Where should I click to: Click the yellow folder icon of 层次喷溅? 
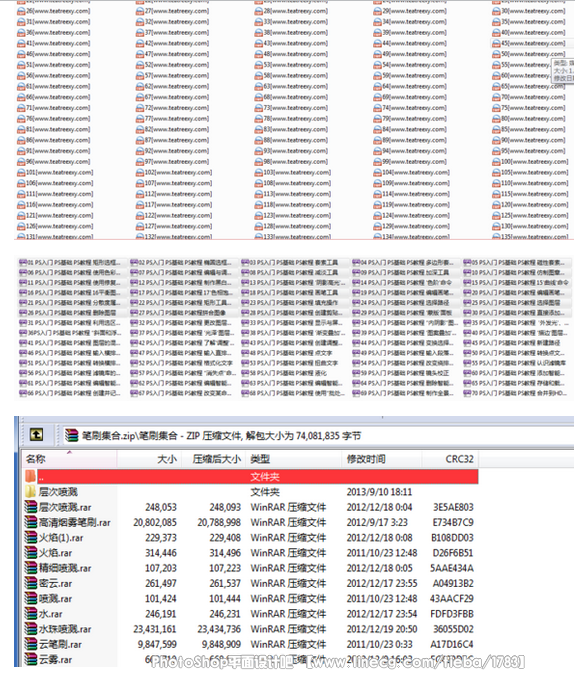click(30, 491)
